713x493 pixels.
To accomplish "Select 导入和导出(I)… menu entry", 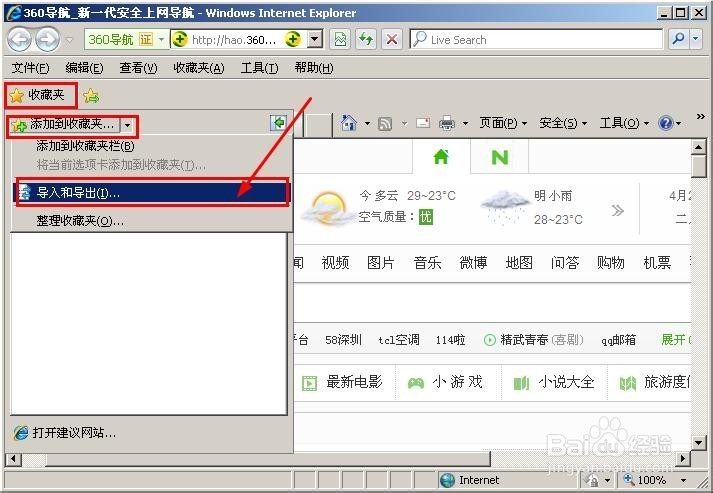I will pos(152,193).
